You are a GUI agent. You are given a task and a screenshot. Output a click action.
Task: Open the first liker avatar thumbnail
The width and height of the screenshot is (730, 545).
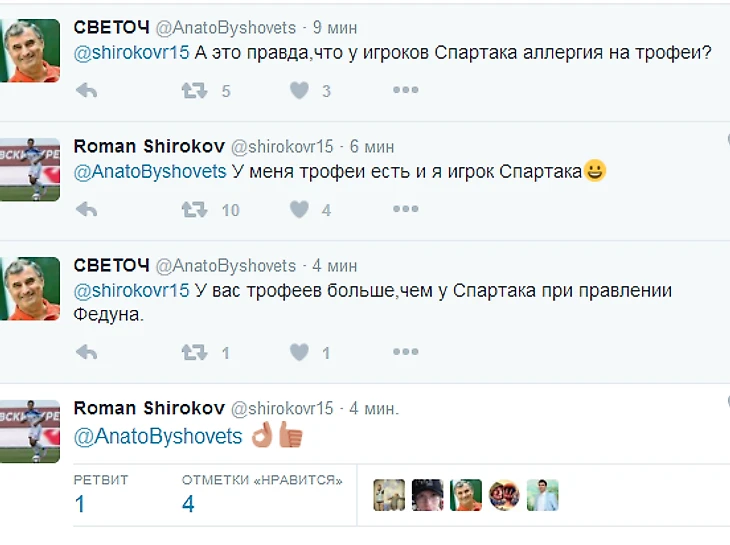tap(389, 495)
